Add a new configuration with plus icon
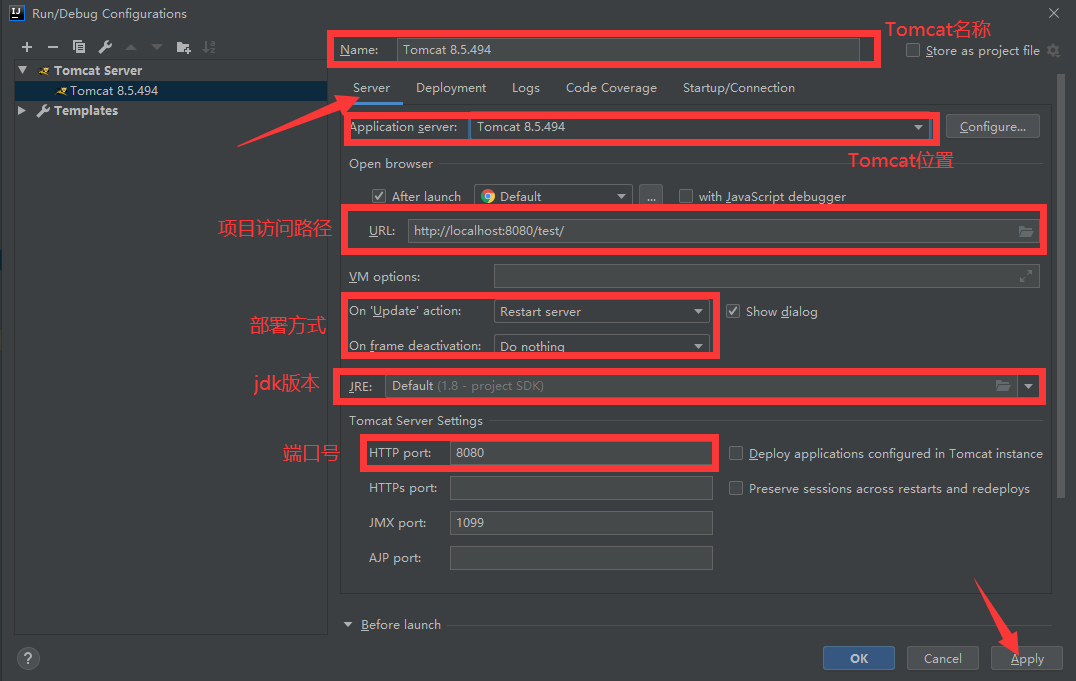Image resolution: width=1076 pixels, height=681 pixels. (27, 47)
